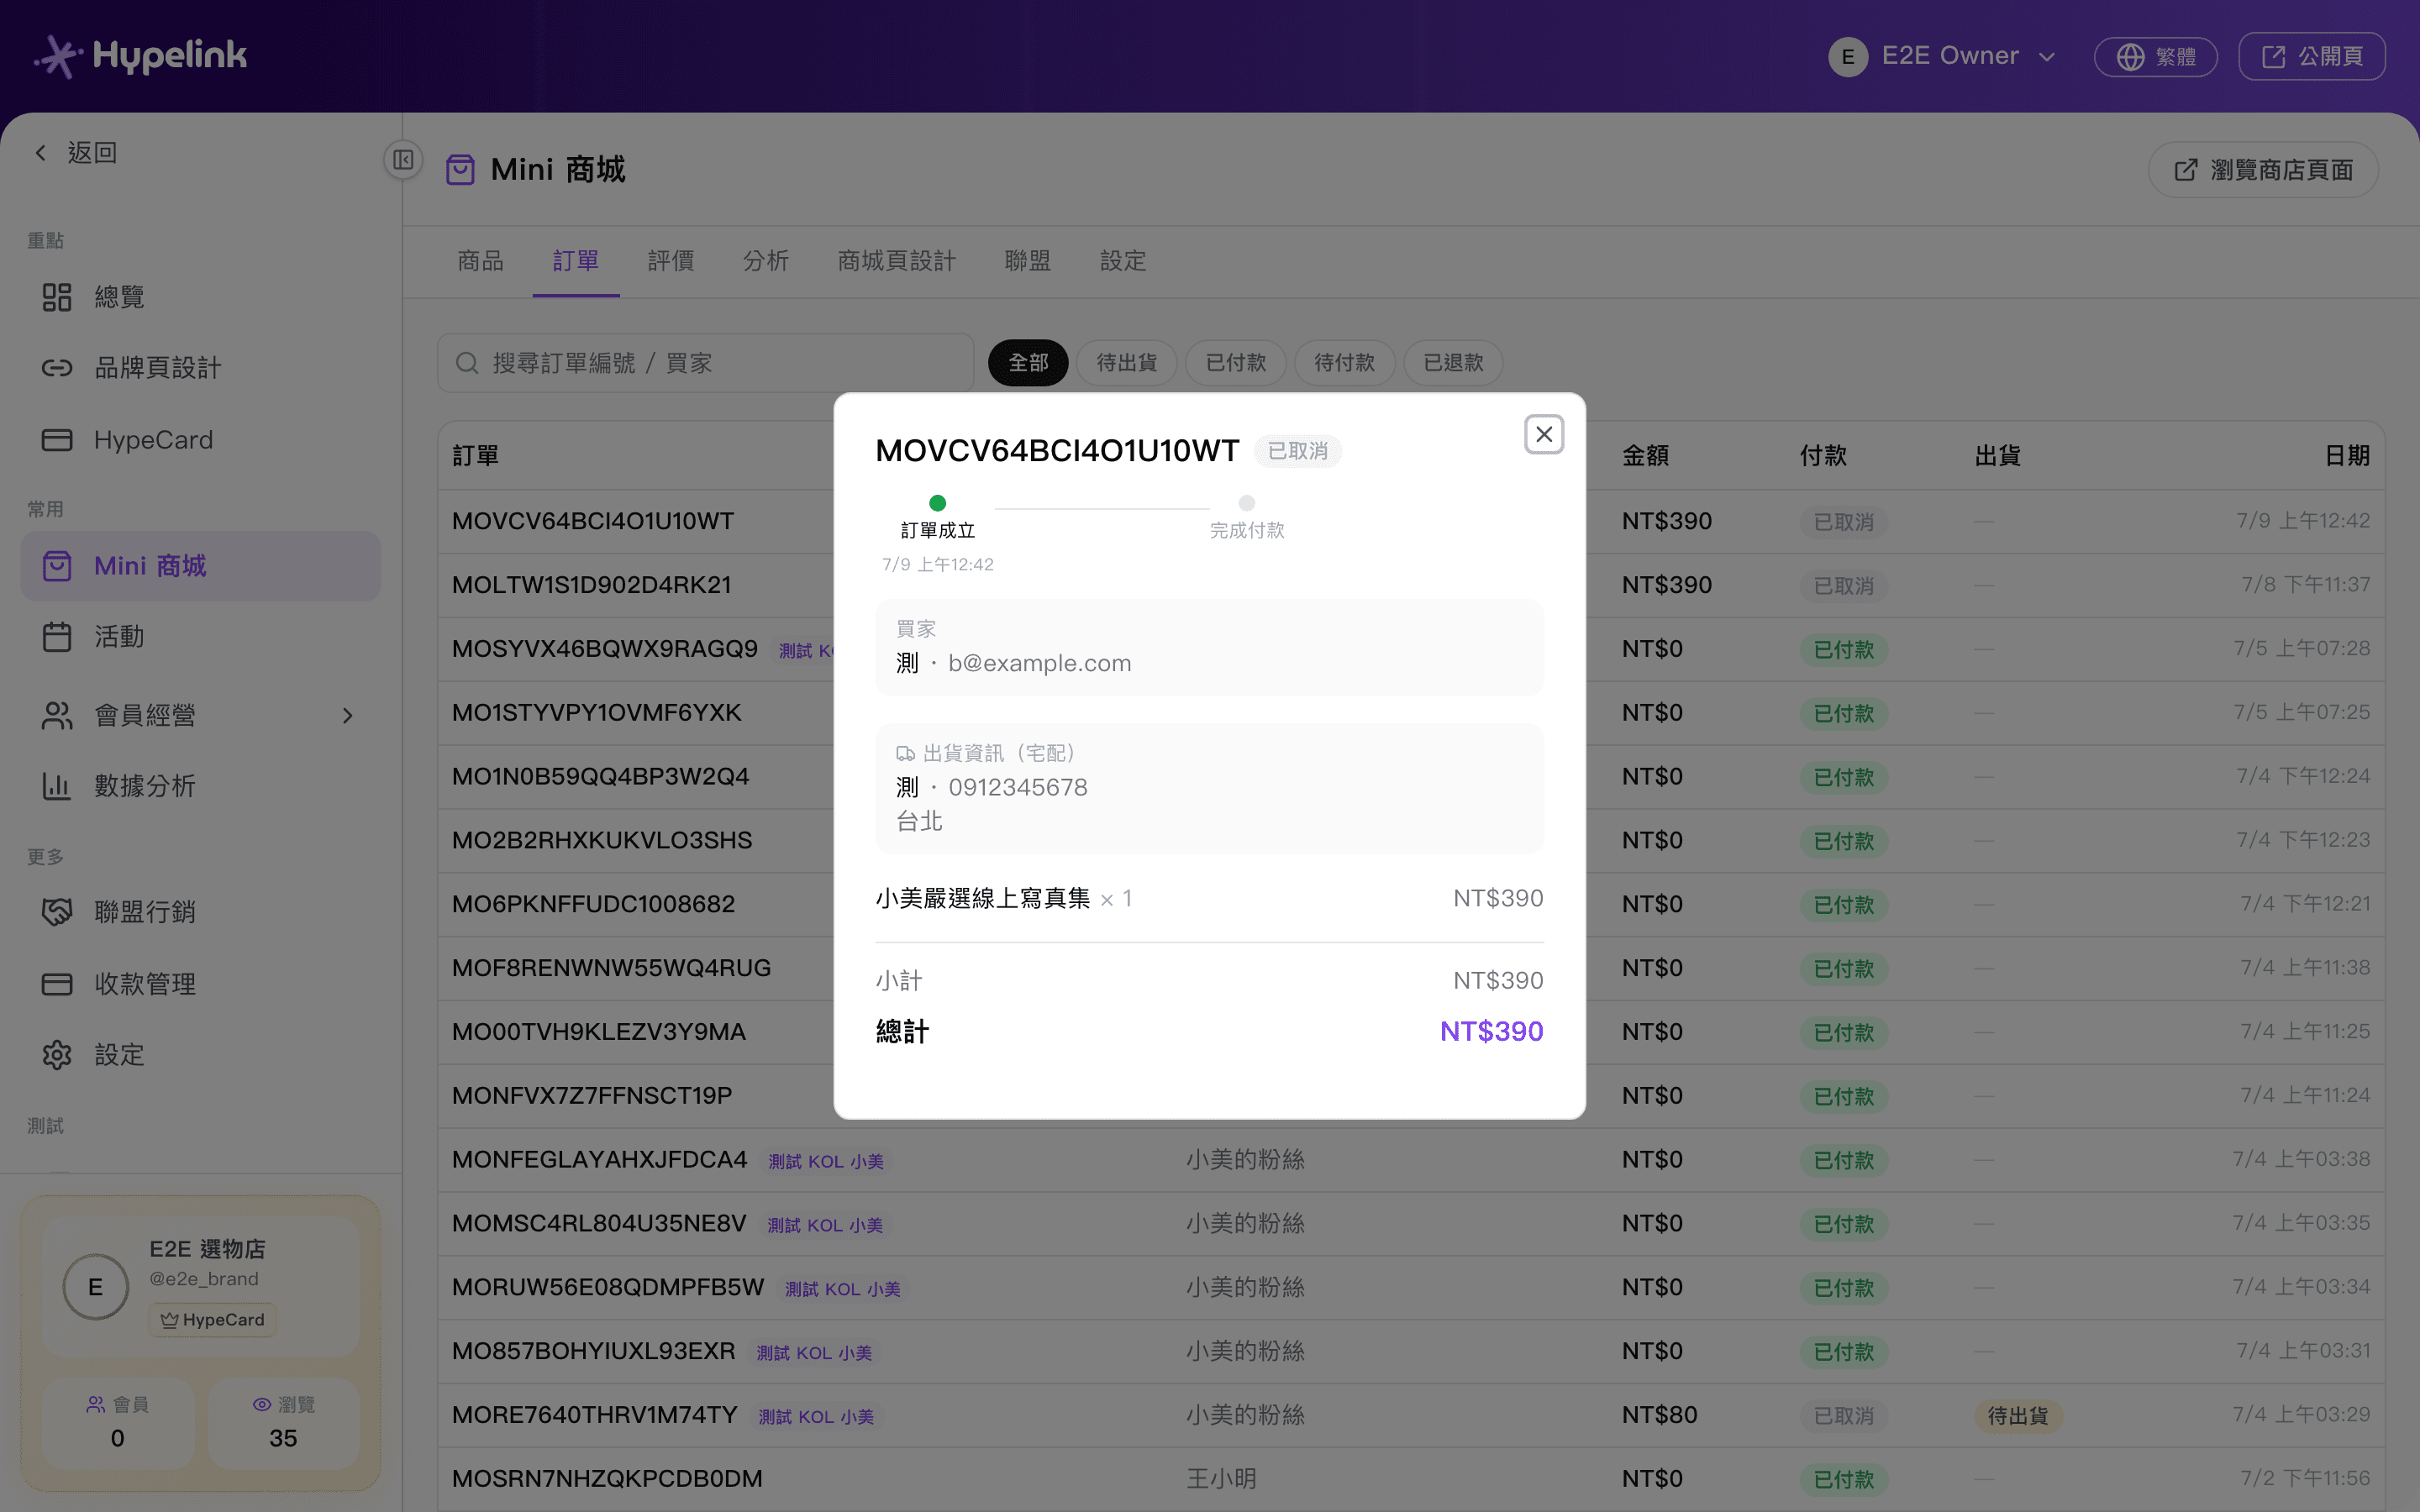Open the 公開頁 public page button
Screen dimensions: 2420x1512
coord(2311,56)
